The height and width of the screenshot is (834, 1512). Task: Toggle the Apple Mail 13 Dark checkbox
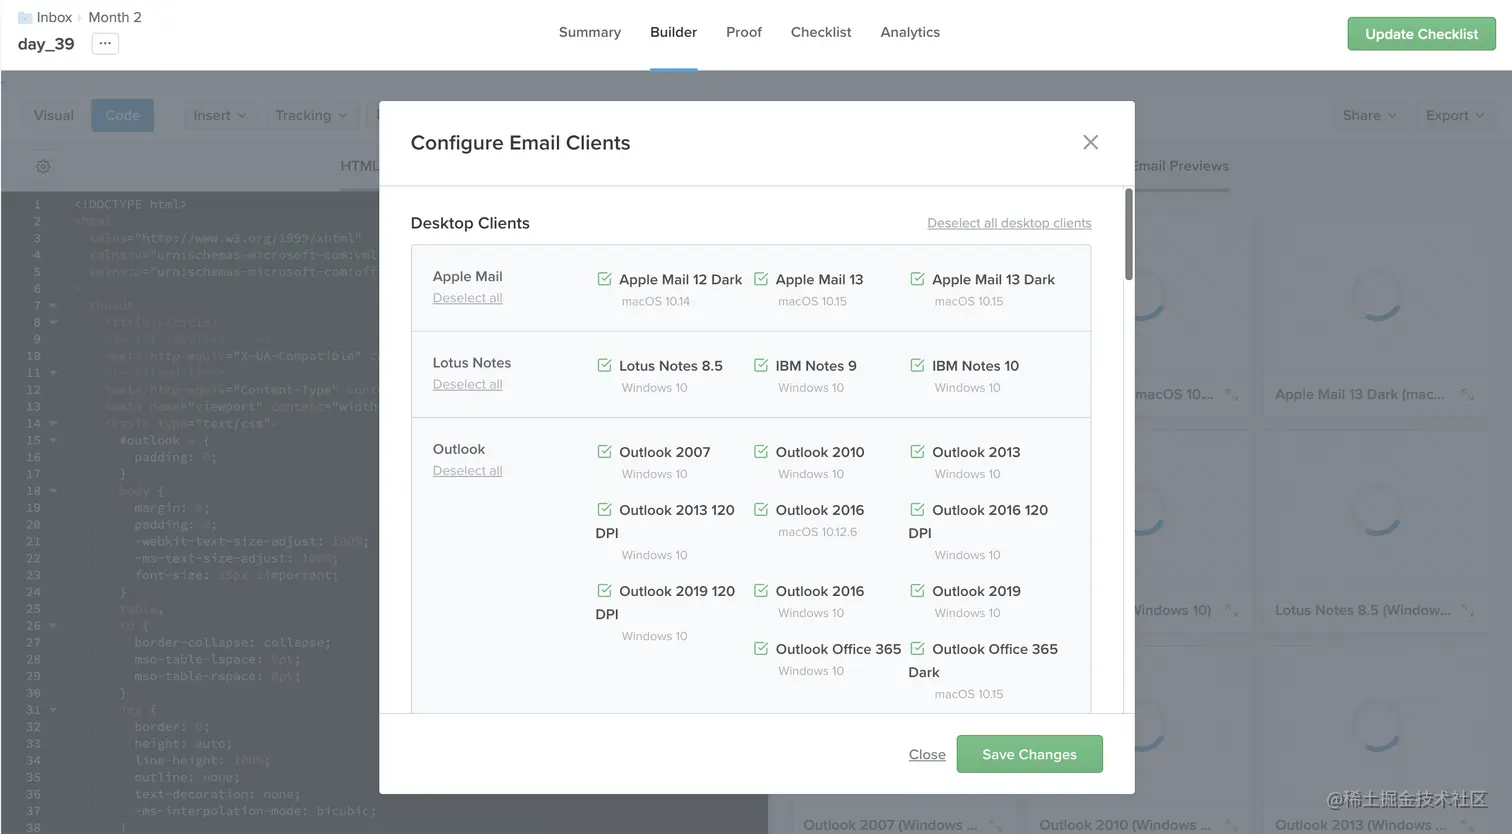pos(917,279)
